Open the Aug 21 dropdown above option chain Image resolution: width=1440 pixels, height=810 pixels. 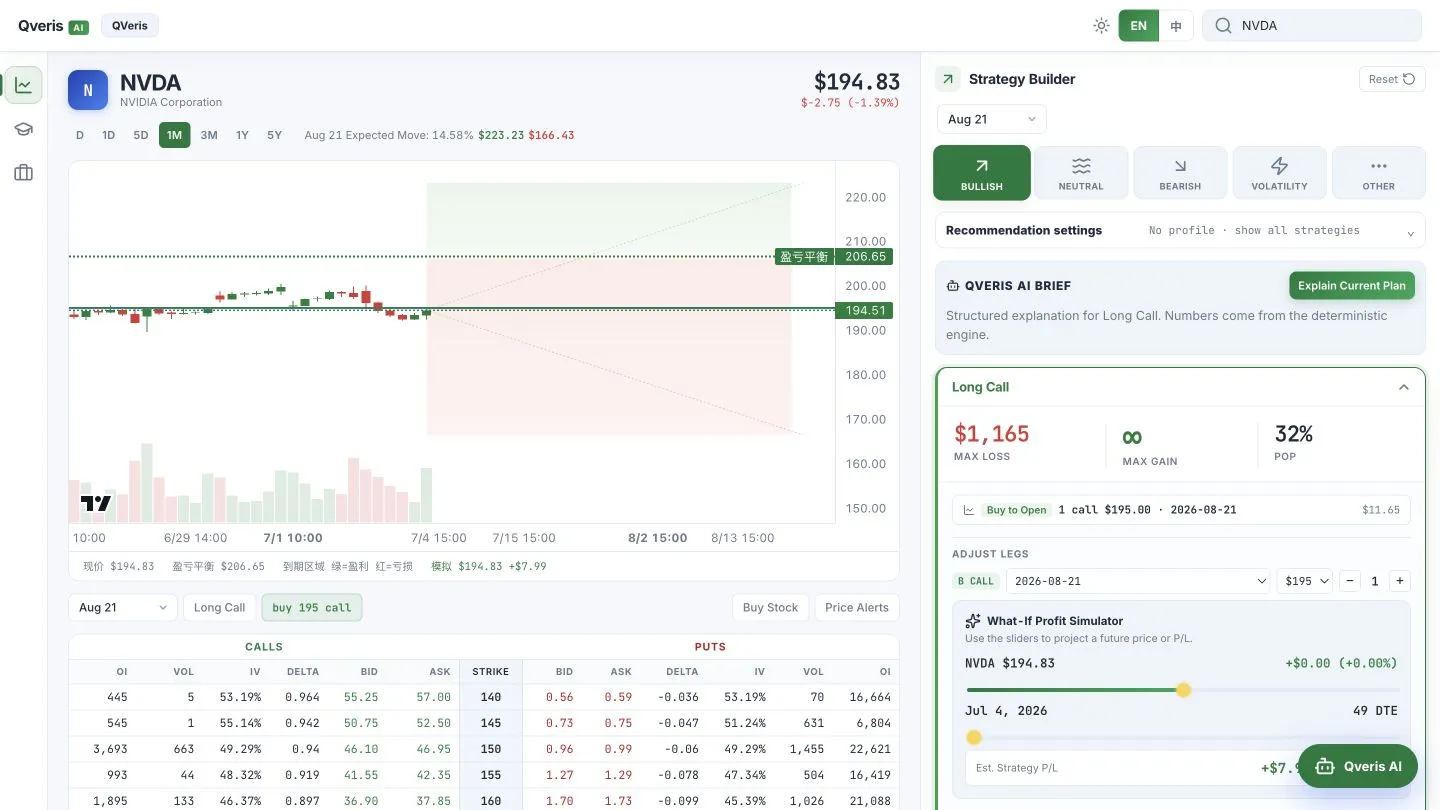(x=122, y=607)
